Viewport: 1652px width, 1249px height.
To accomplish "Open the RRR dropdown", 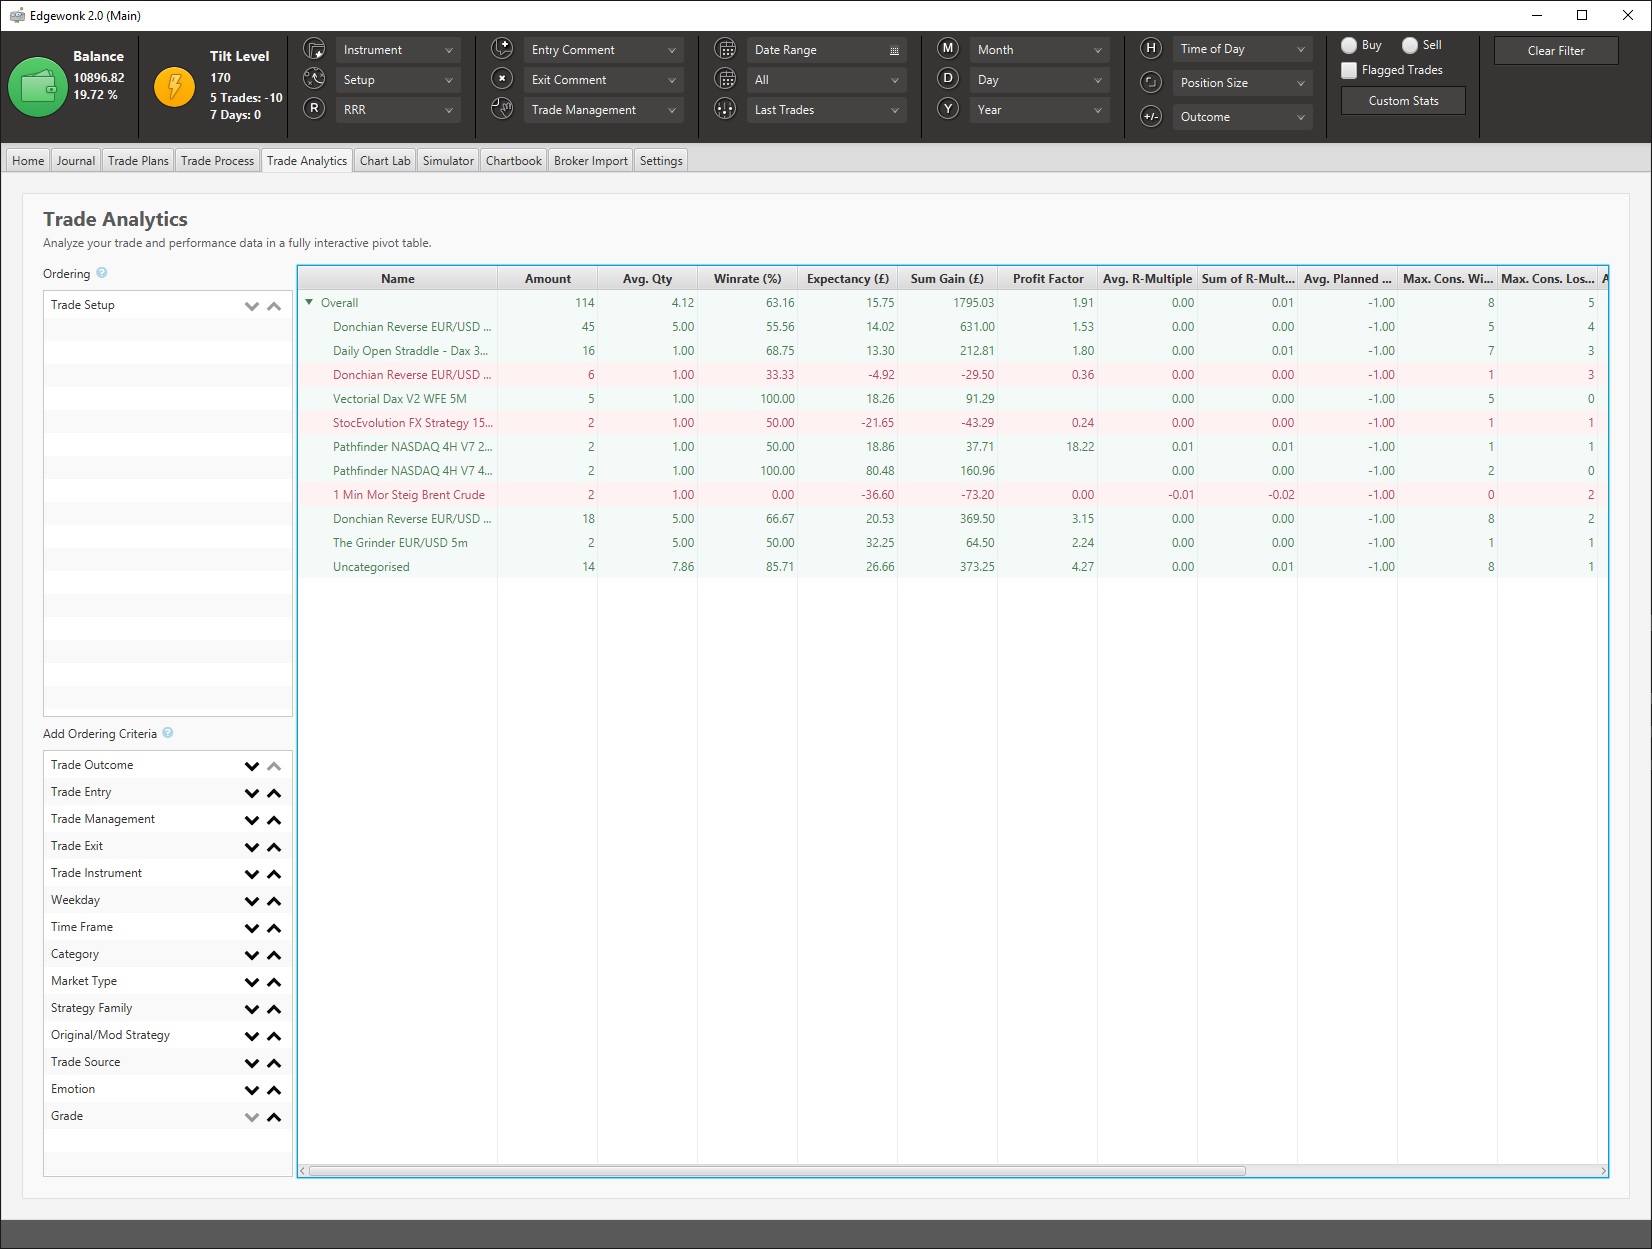I will coord(398,110).
